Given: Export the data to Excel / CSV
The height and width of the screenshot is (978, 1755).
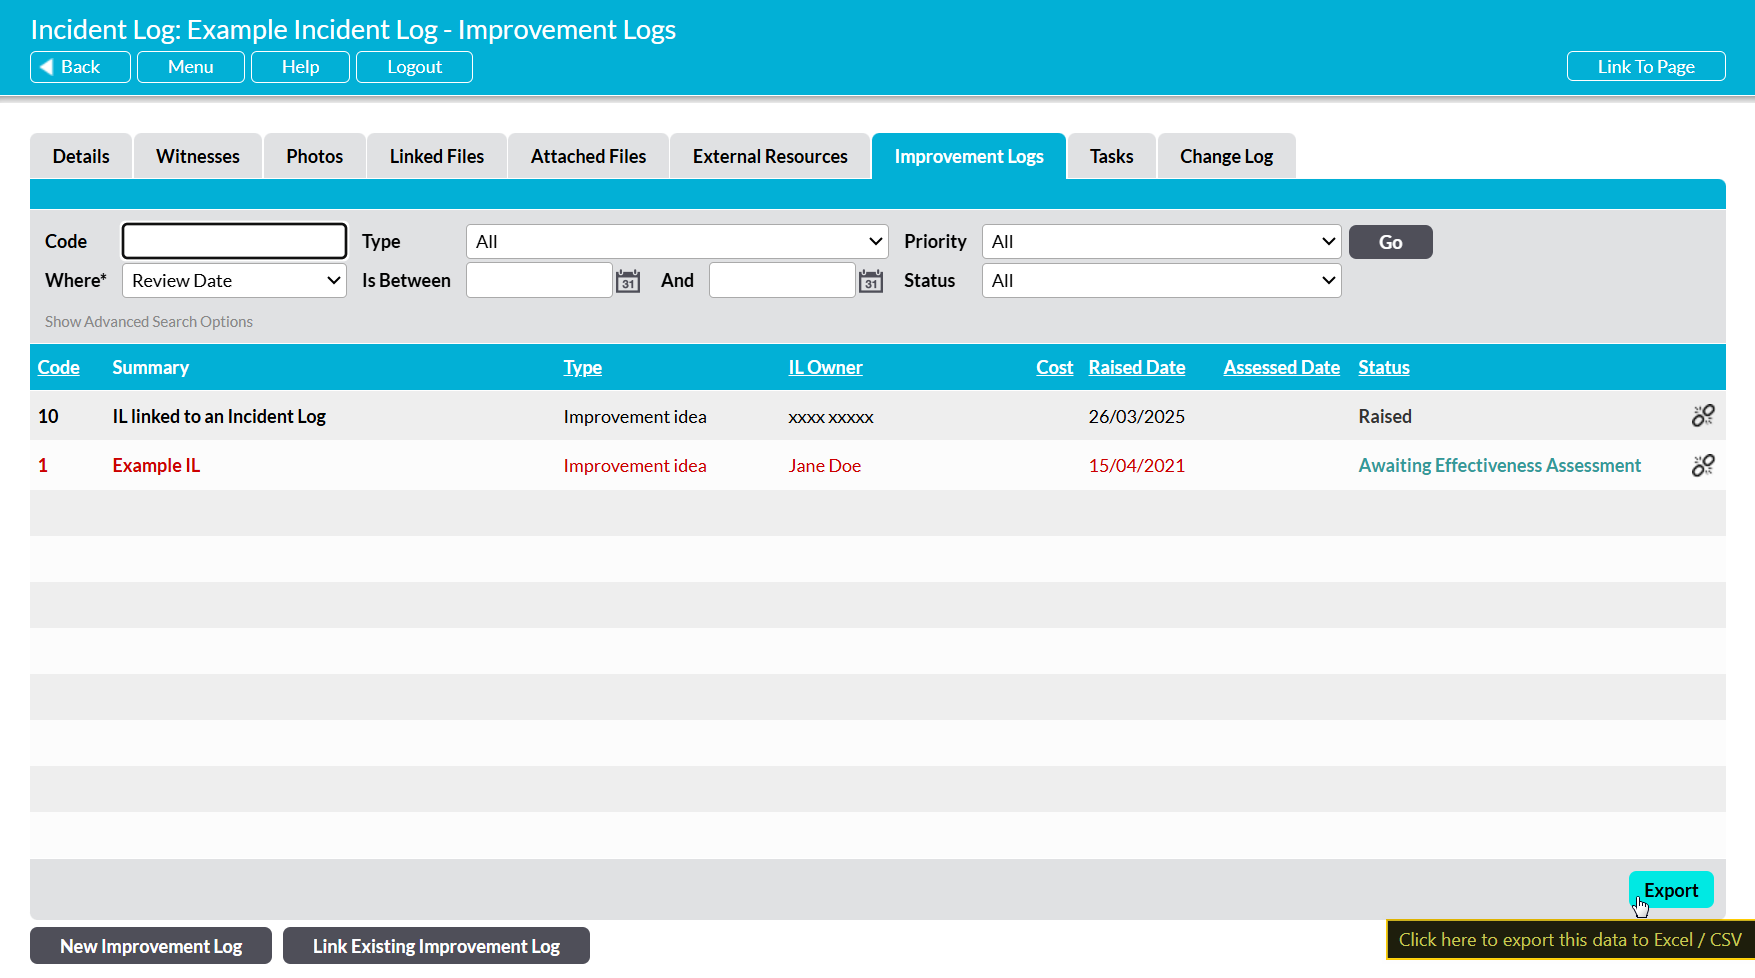Looking at the screenshot, I should [x=1671, y=890].
